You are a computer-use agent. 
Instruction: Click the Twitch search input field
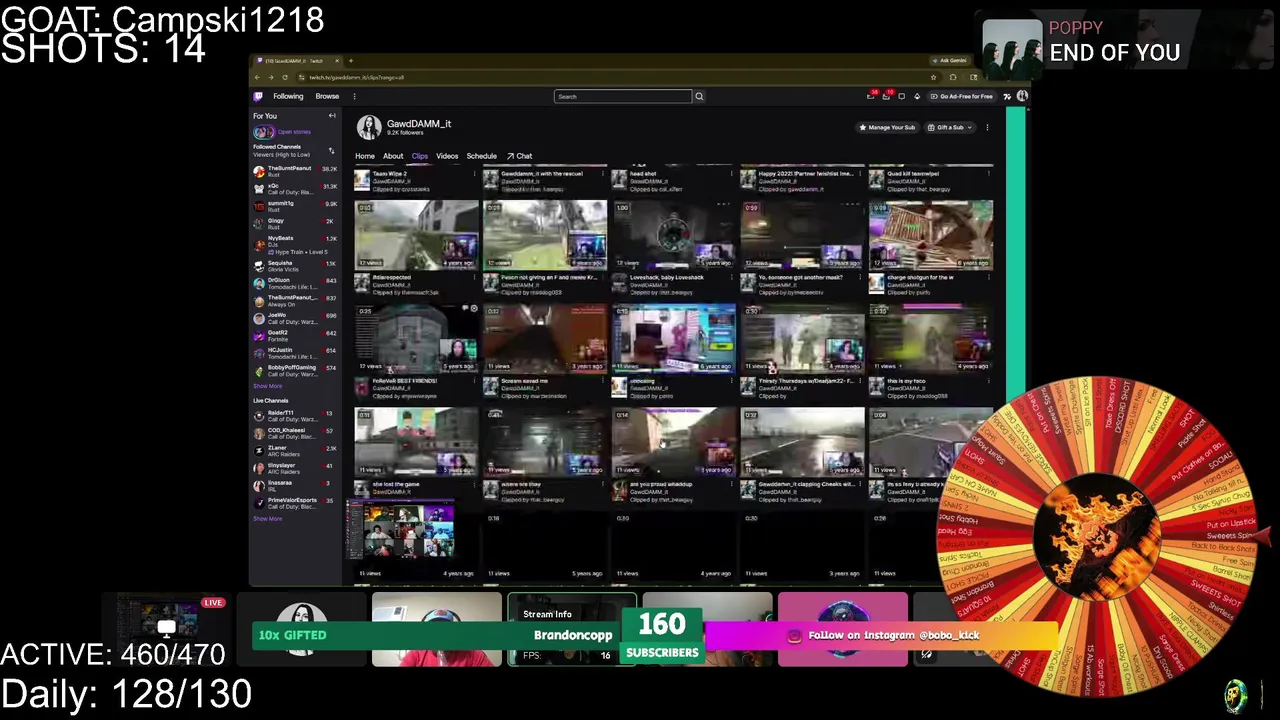click(623, 97)
